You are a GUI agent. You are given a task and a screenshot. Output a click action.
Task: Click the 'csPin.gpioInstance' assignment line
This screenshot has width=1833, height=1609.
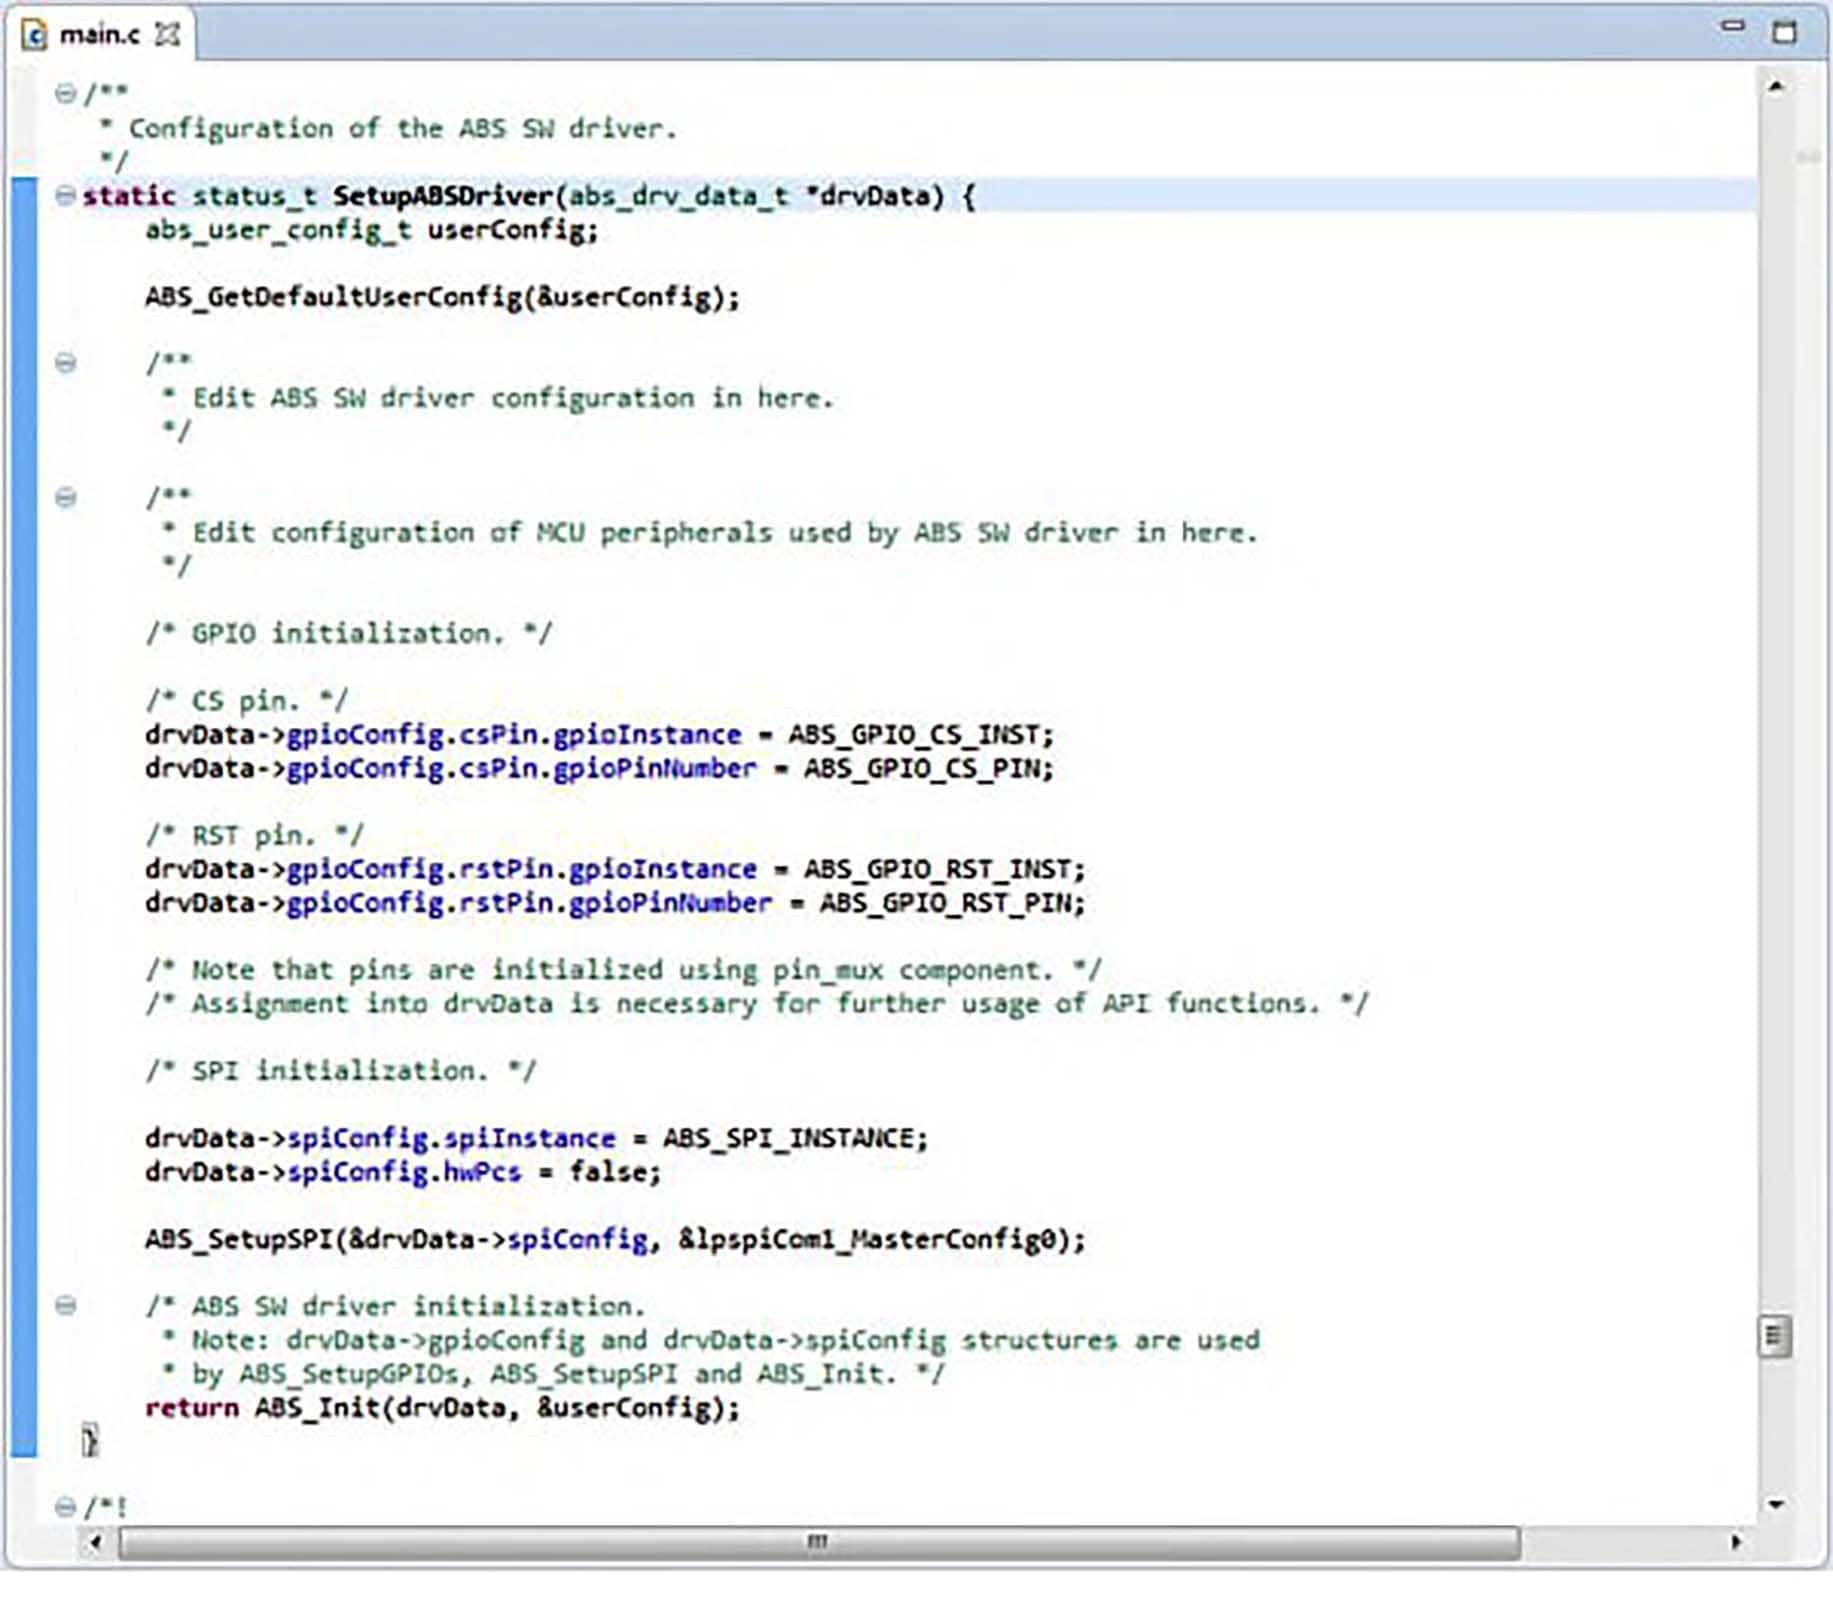coord(599,735)
